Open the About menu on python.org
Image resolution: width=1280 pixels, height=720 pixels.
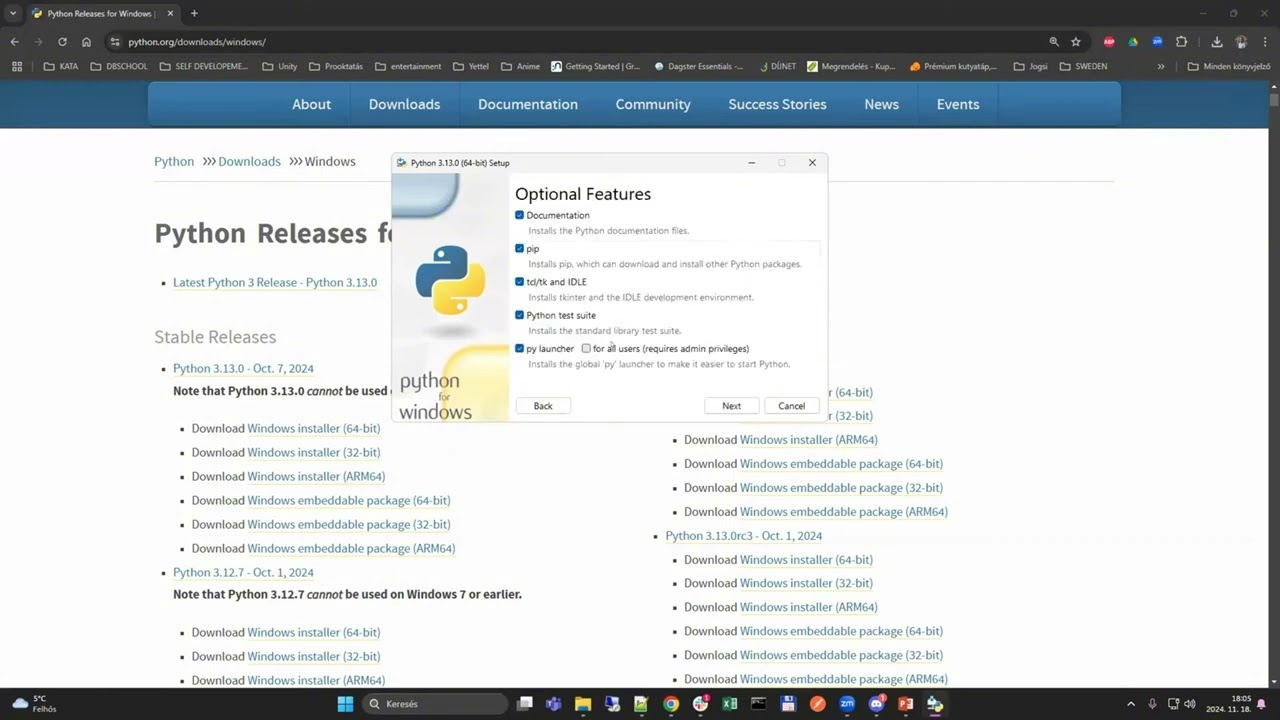311,104
